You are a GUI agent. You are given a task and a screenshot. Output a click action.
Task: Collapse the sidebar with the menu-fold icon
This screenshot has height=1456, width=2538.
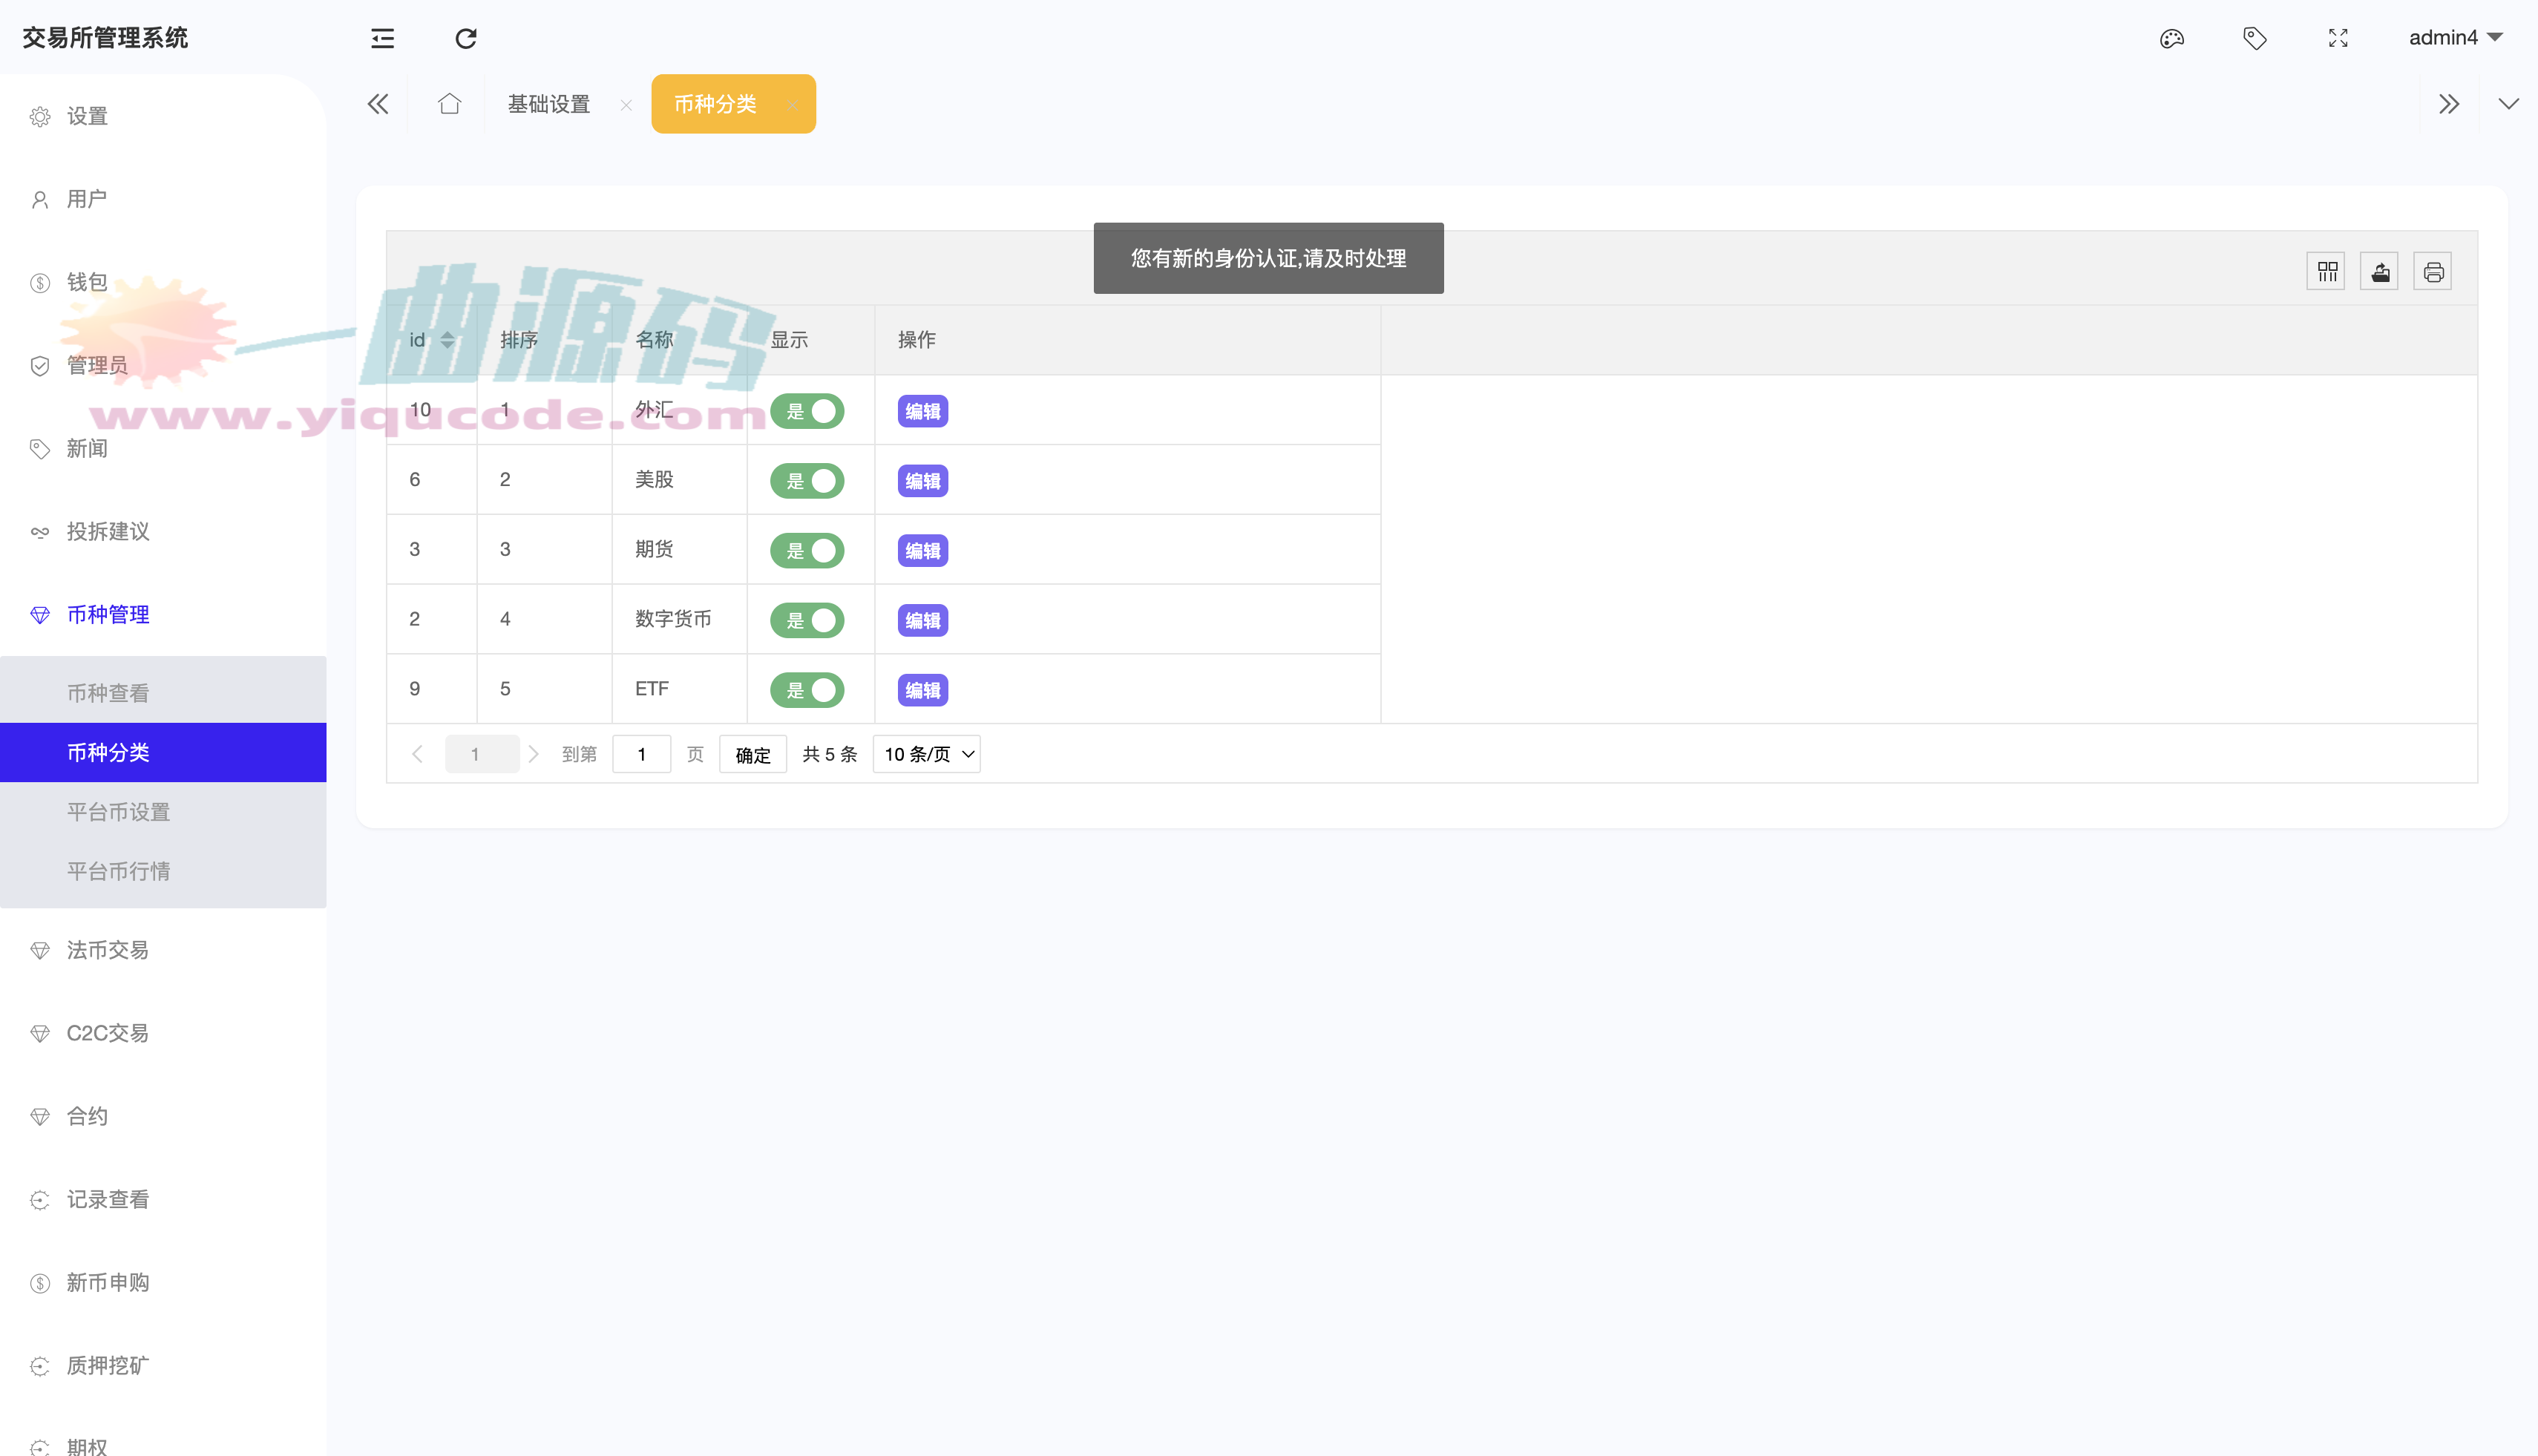click(x=382, y=38)
